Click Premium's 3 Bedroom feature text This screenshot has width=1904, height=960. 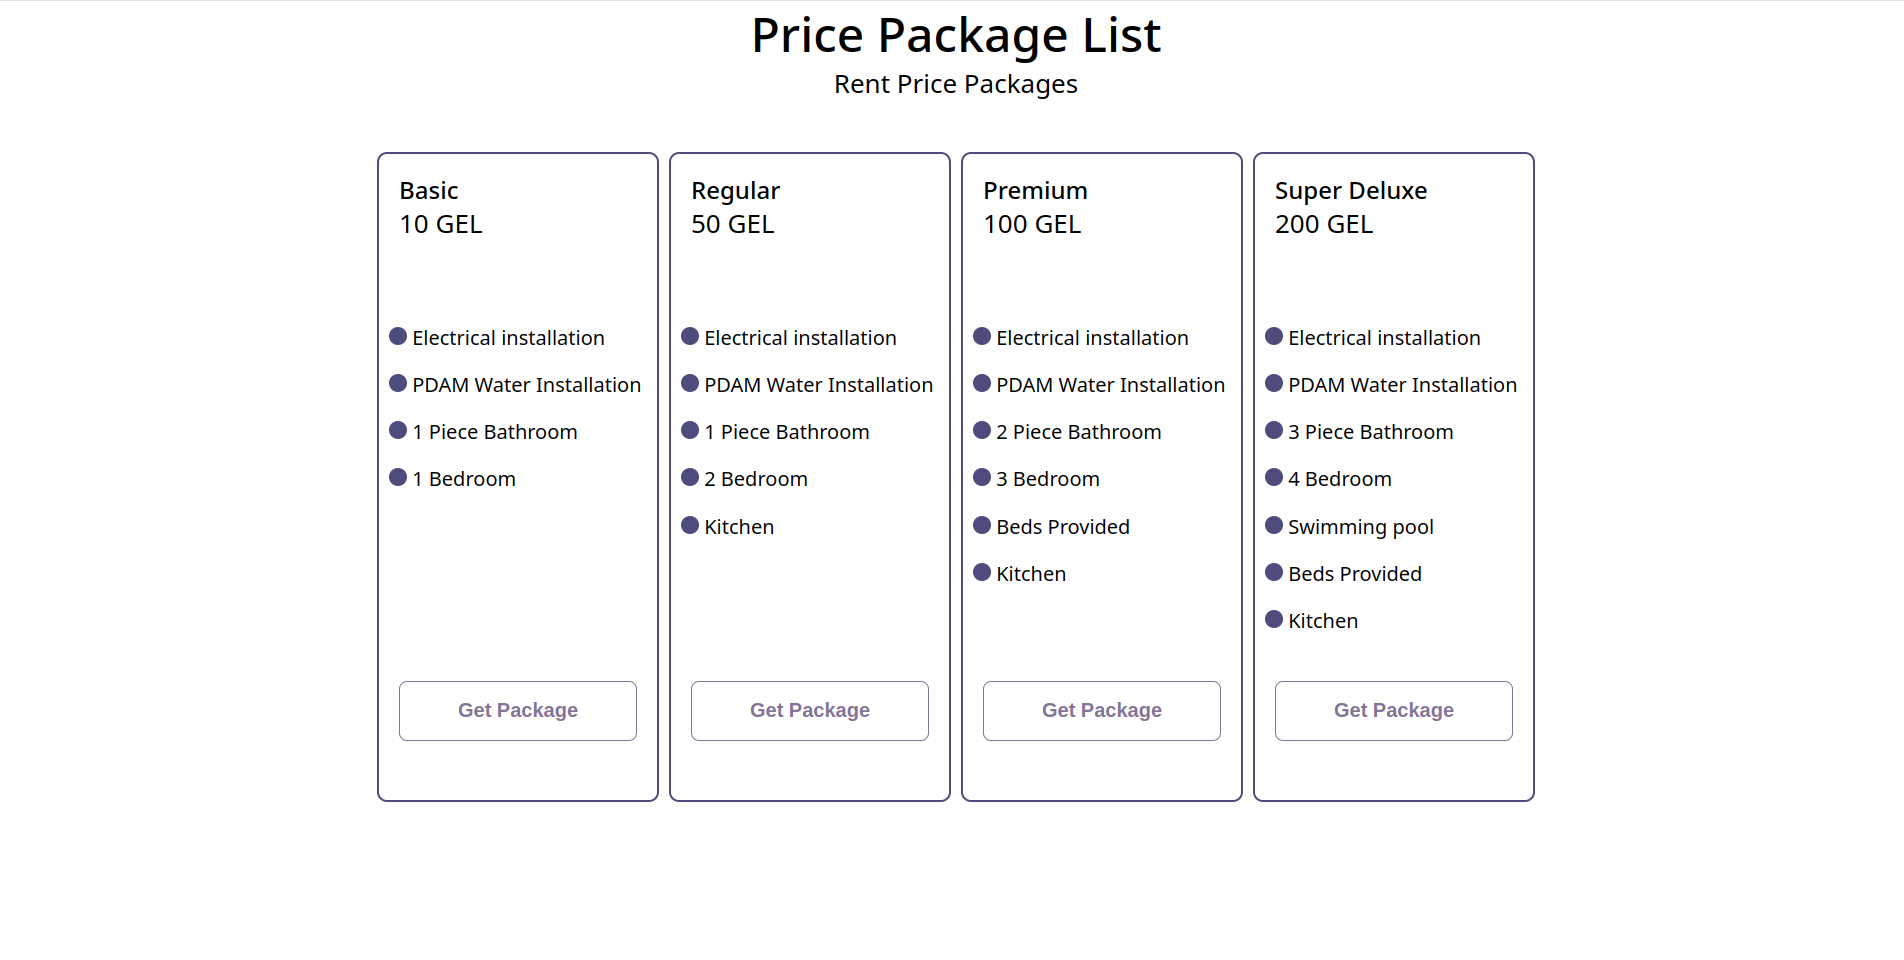[x=1047, y=479]
